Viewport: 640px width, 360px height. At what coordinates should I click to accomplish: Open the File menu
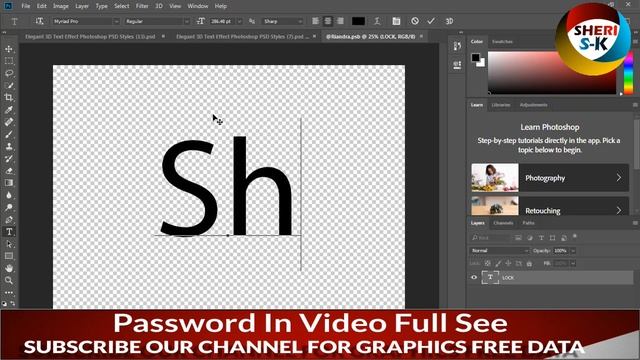tap(26, 6)
